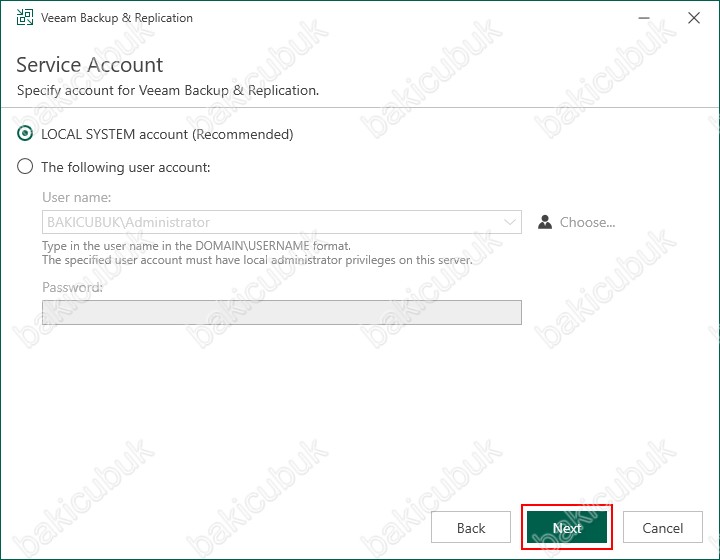Click the Choose... user button
Image resolution: width=720 pixels, height=560 pixels.
576,222
